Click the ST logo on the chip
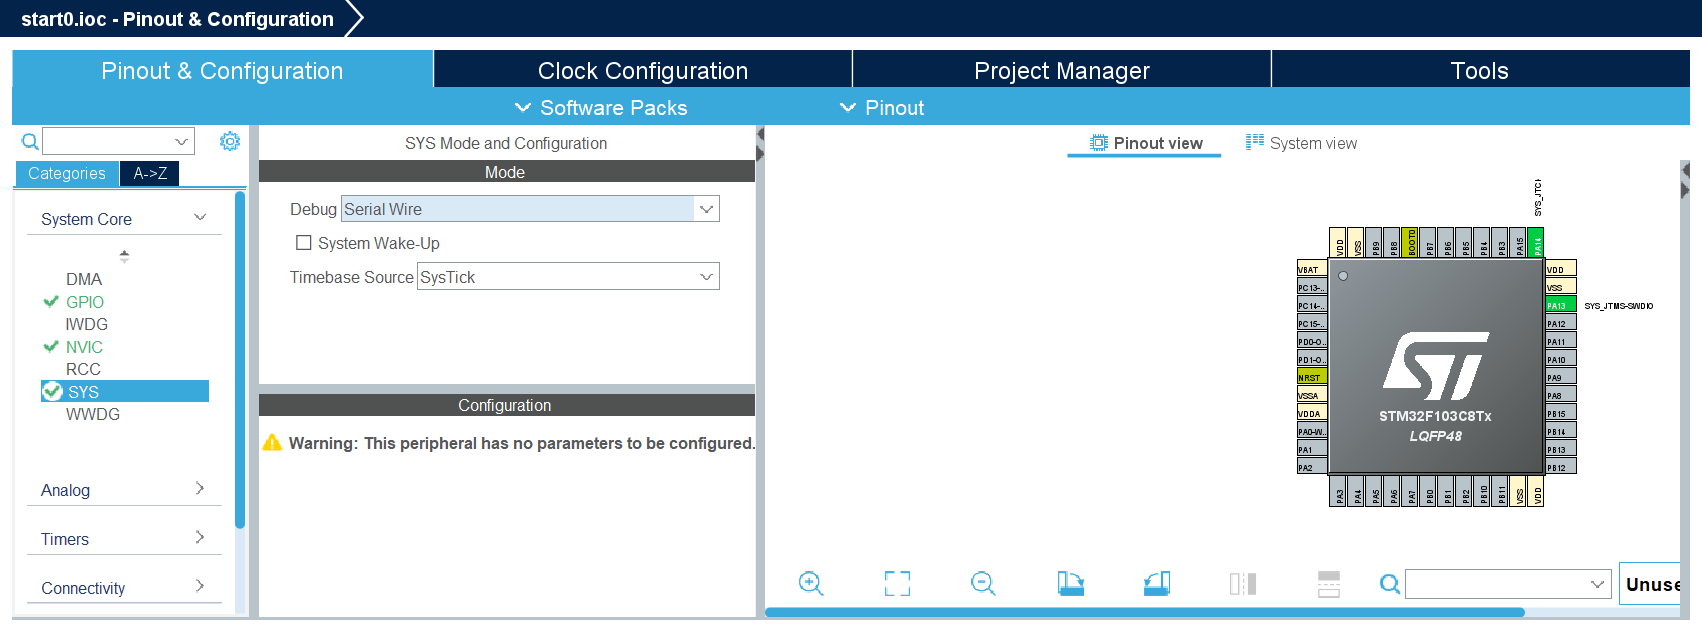Screen dimensions: 1702x632 click(1436, 366)
